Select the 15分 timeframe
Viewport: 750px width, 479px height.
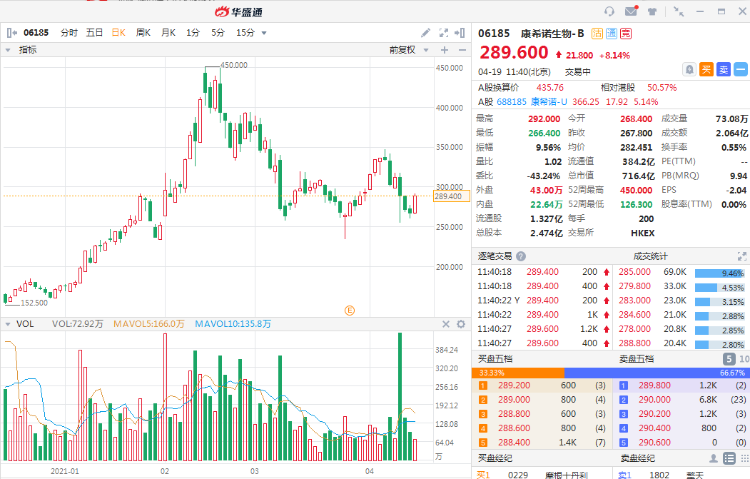pos(245,33)
